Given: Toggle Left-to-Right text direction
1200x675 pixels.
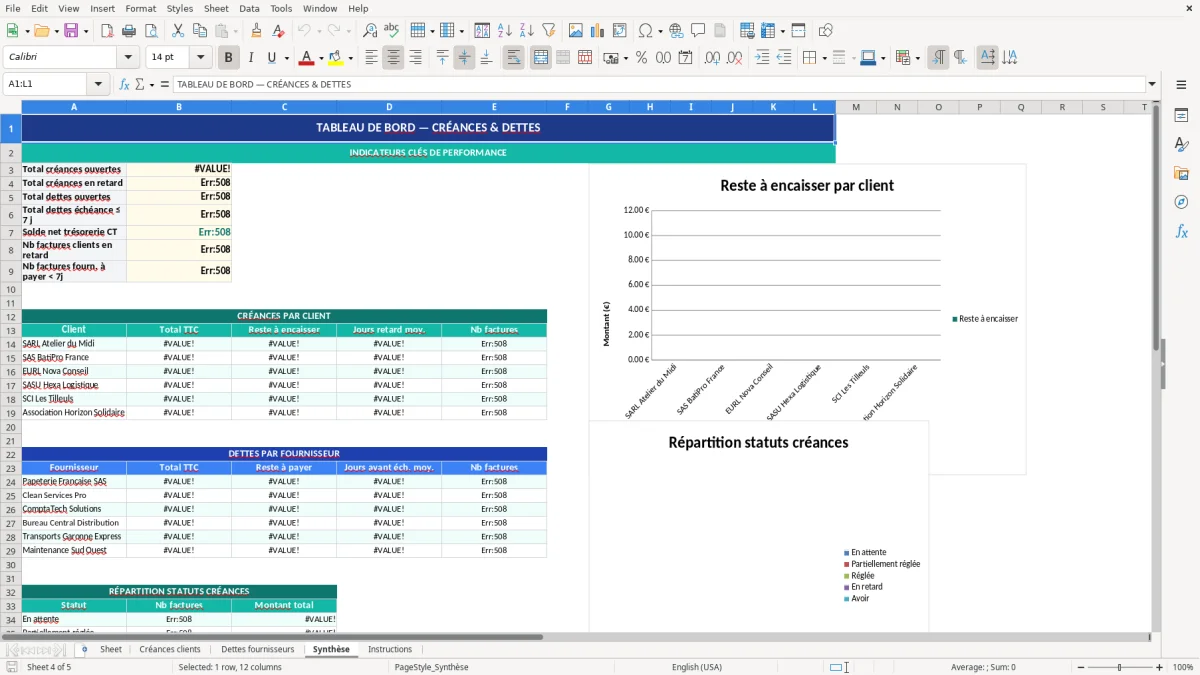Looking at the screenshot, I should click(x=938, y=58).
